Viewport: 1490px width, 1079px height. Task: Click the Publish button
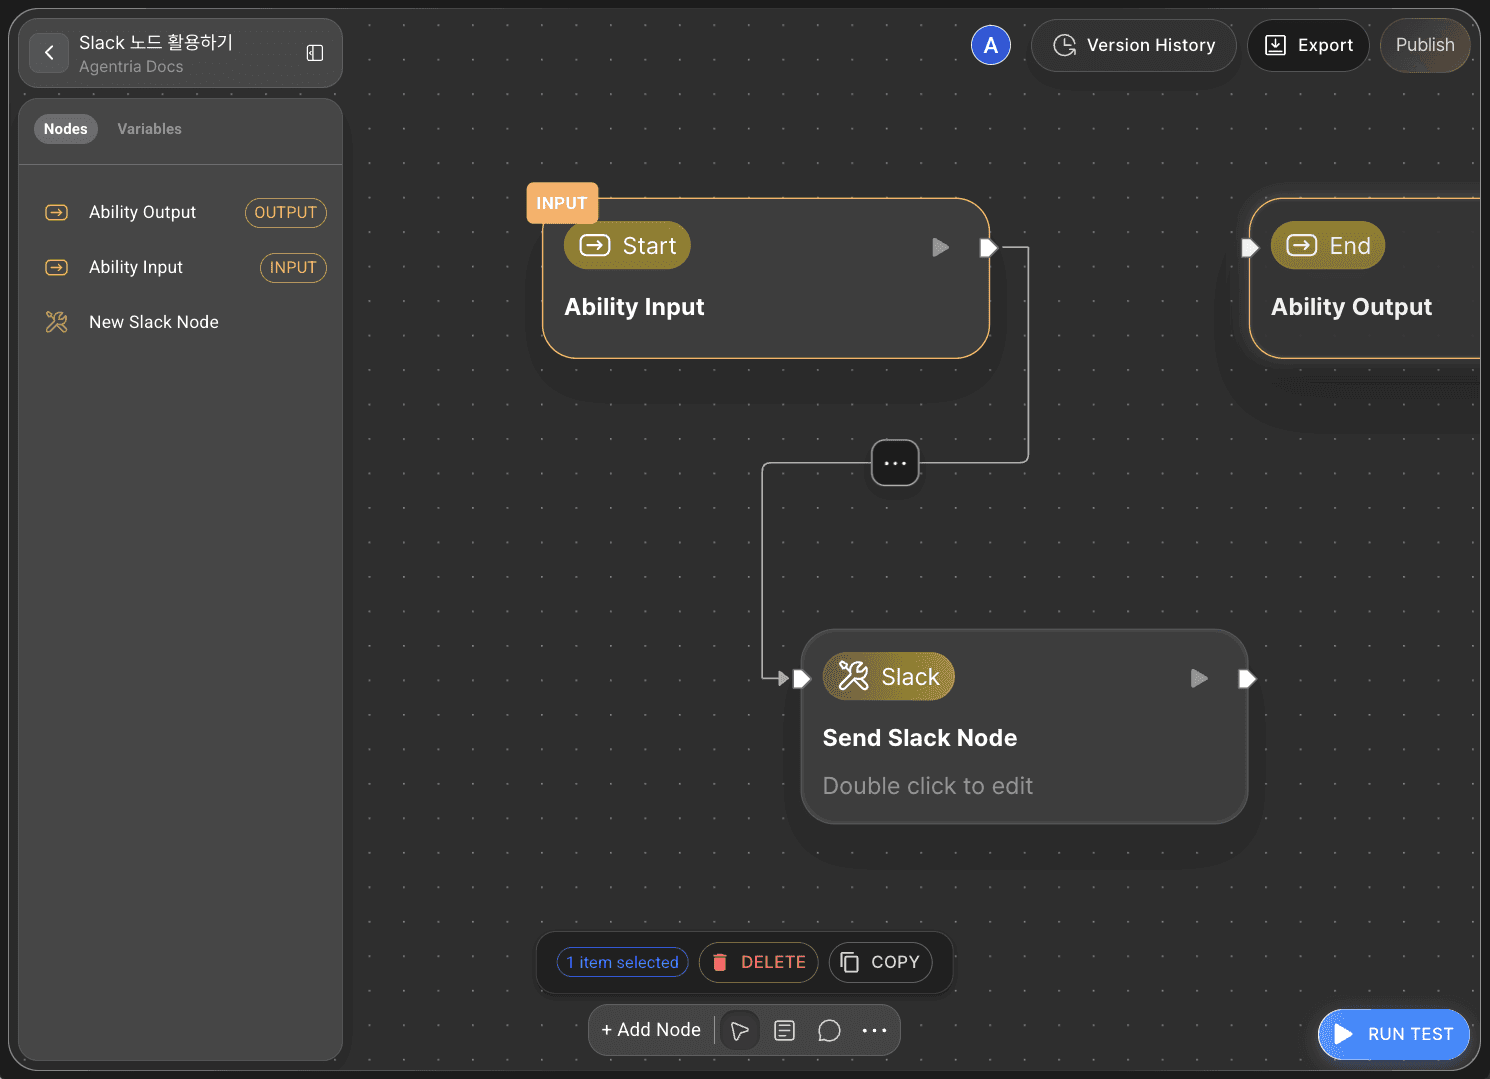pos(1425,45)
